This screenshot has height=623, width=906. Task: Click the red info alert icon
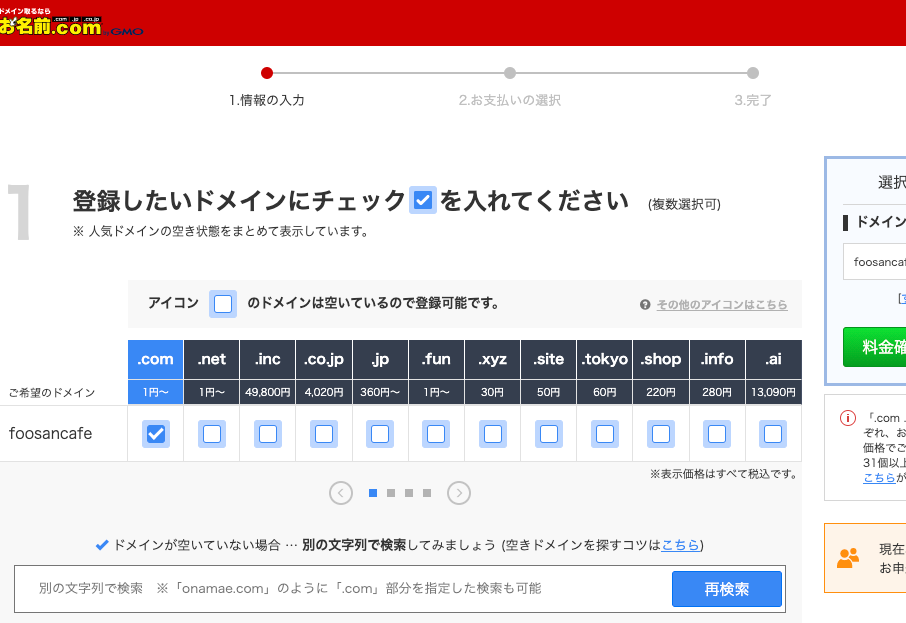point(848,418)
